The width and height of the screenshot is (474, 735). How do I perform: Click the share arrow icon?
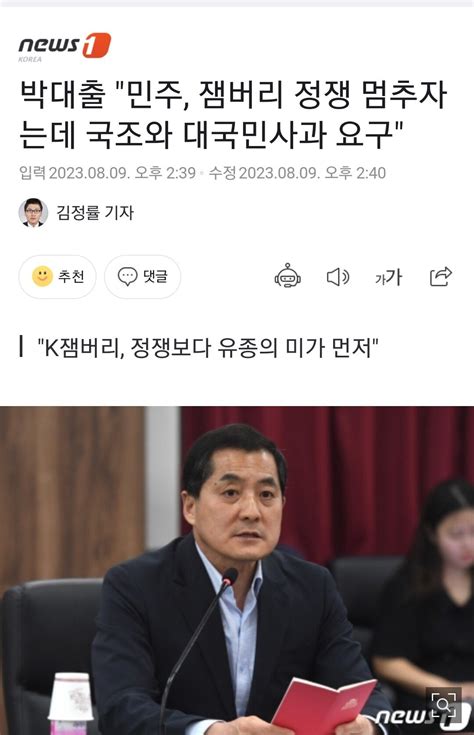(x=441, y=276)
